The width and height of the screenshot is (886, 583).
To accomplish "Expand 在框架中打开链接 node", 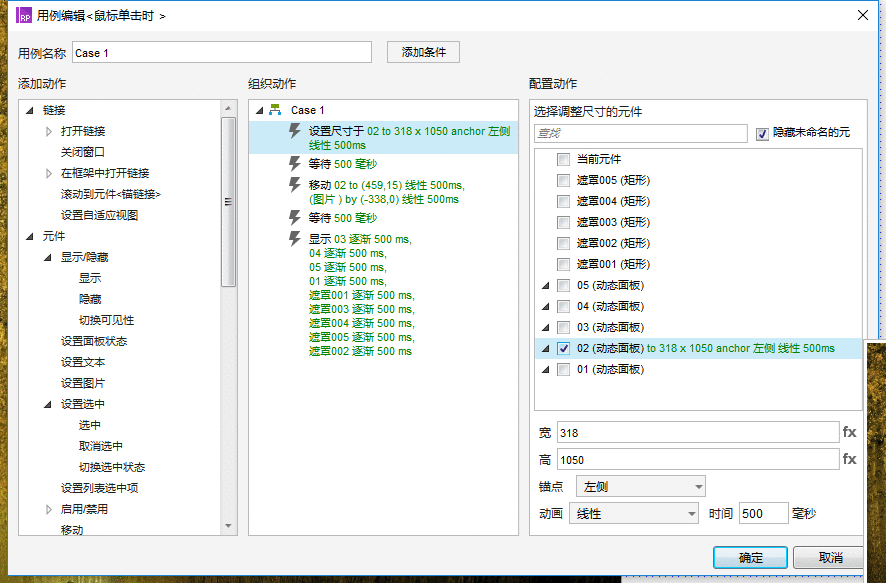I will click(x=49, y=173).
